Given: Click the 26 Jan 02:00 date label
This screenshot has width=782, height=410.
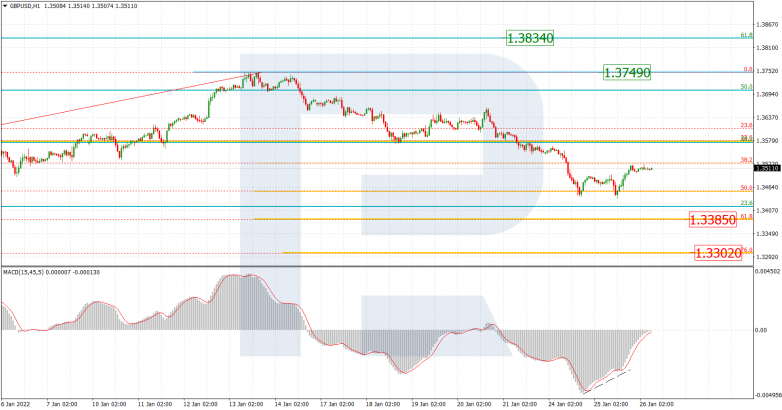Looking at the screenshot, I should pyautogui.click(x=657, y=404).
